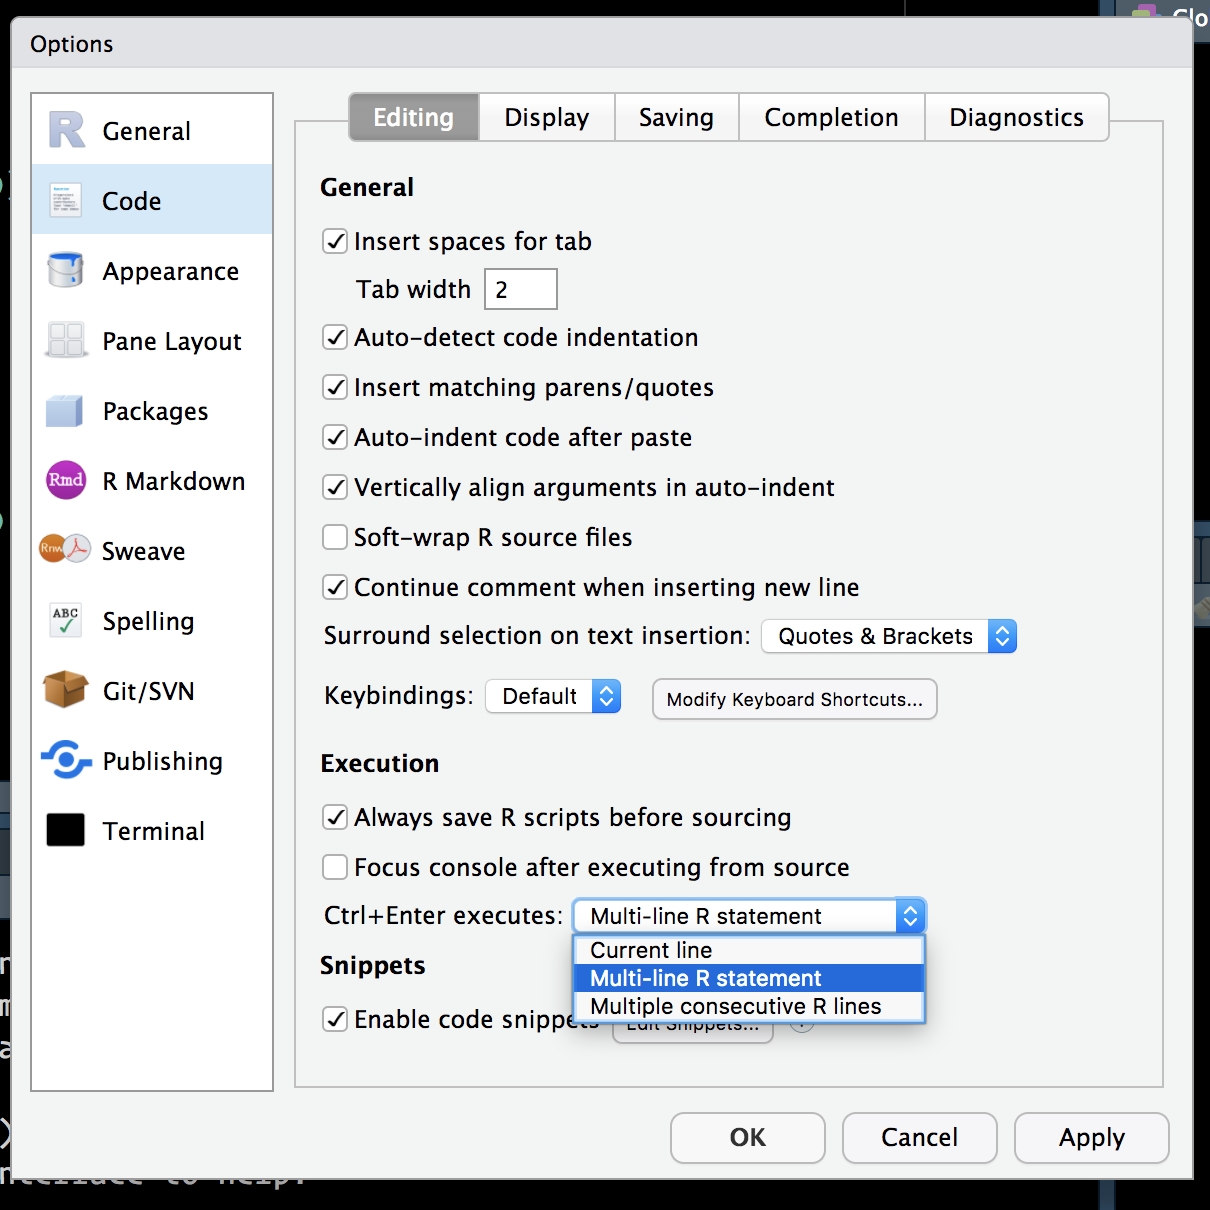Click the Cancel button
1210x1210 pixels.
[920, 1138]
